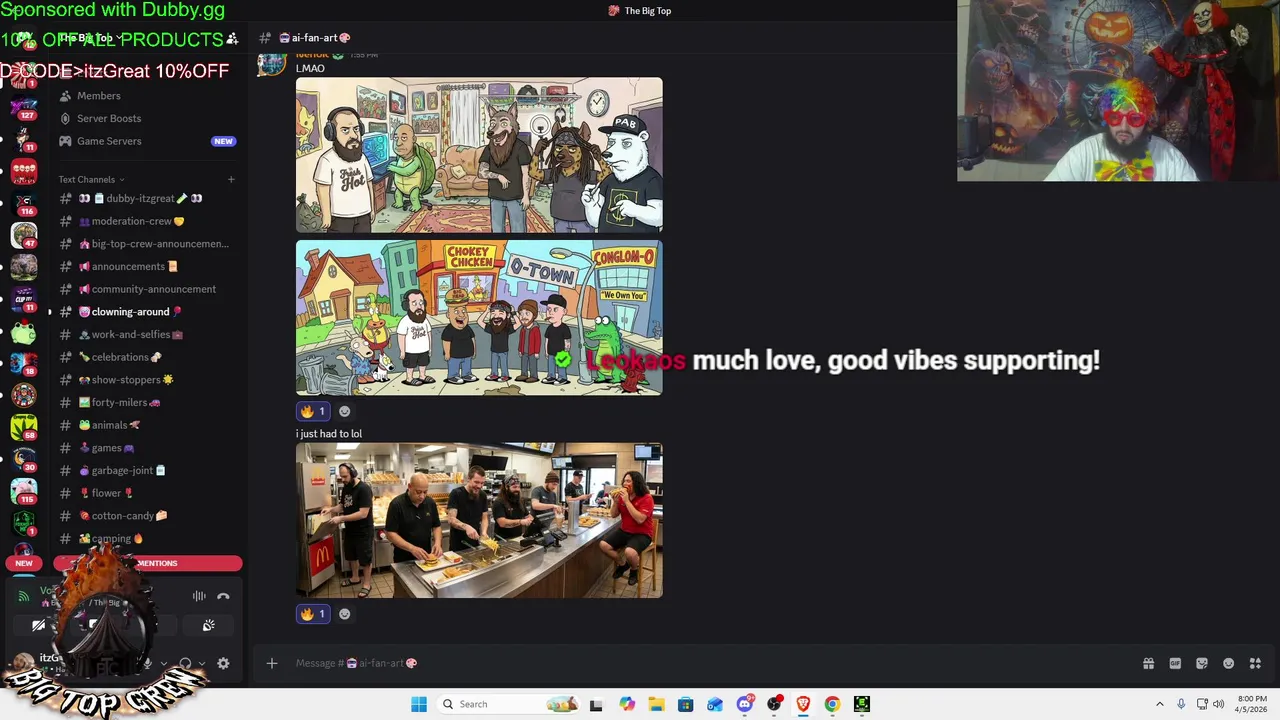This screenshot has width=1280, height=720.
Task: Collapse the Text Channels category
Action: tap(92, 180)
